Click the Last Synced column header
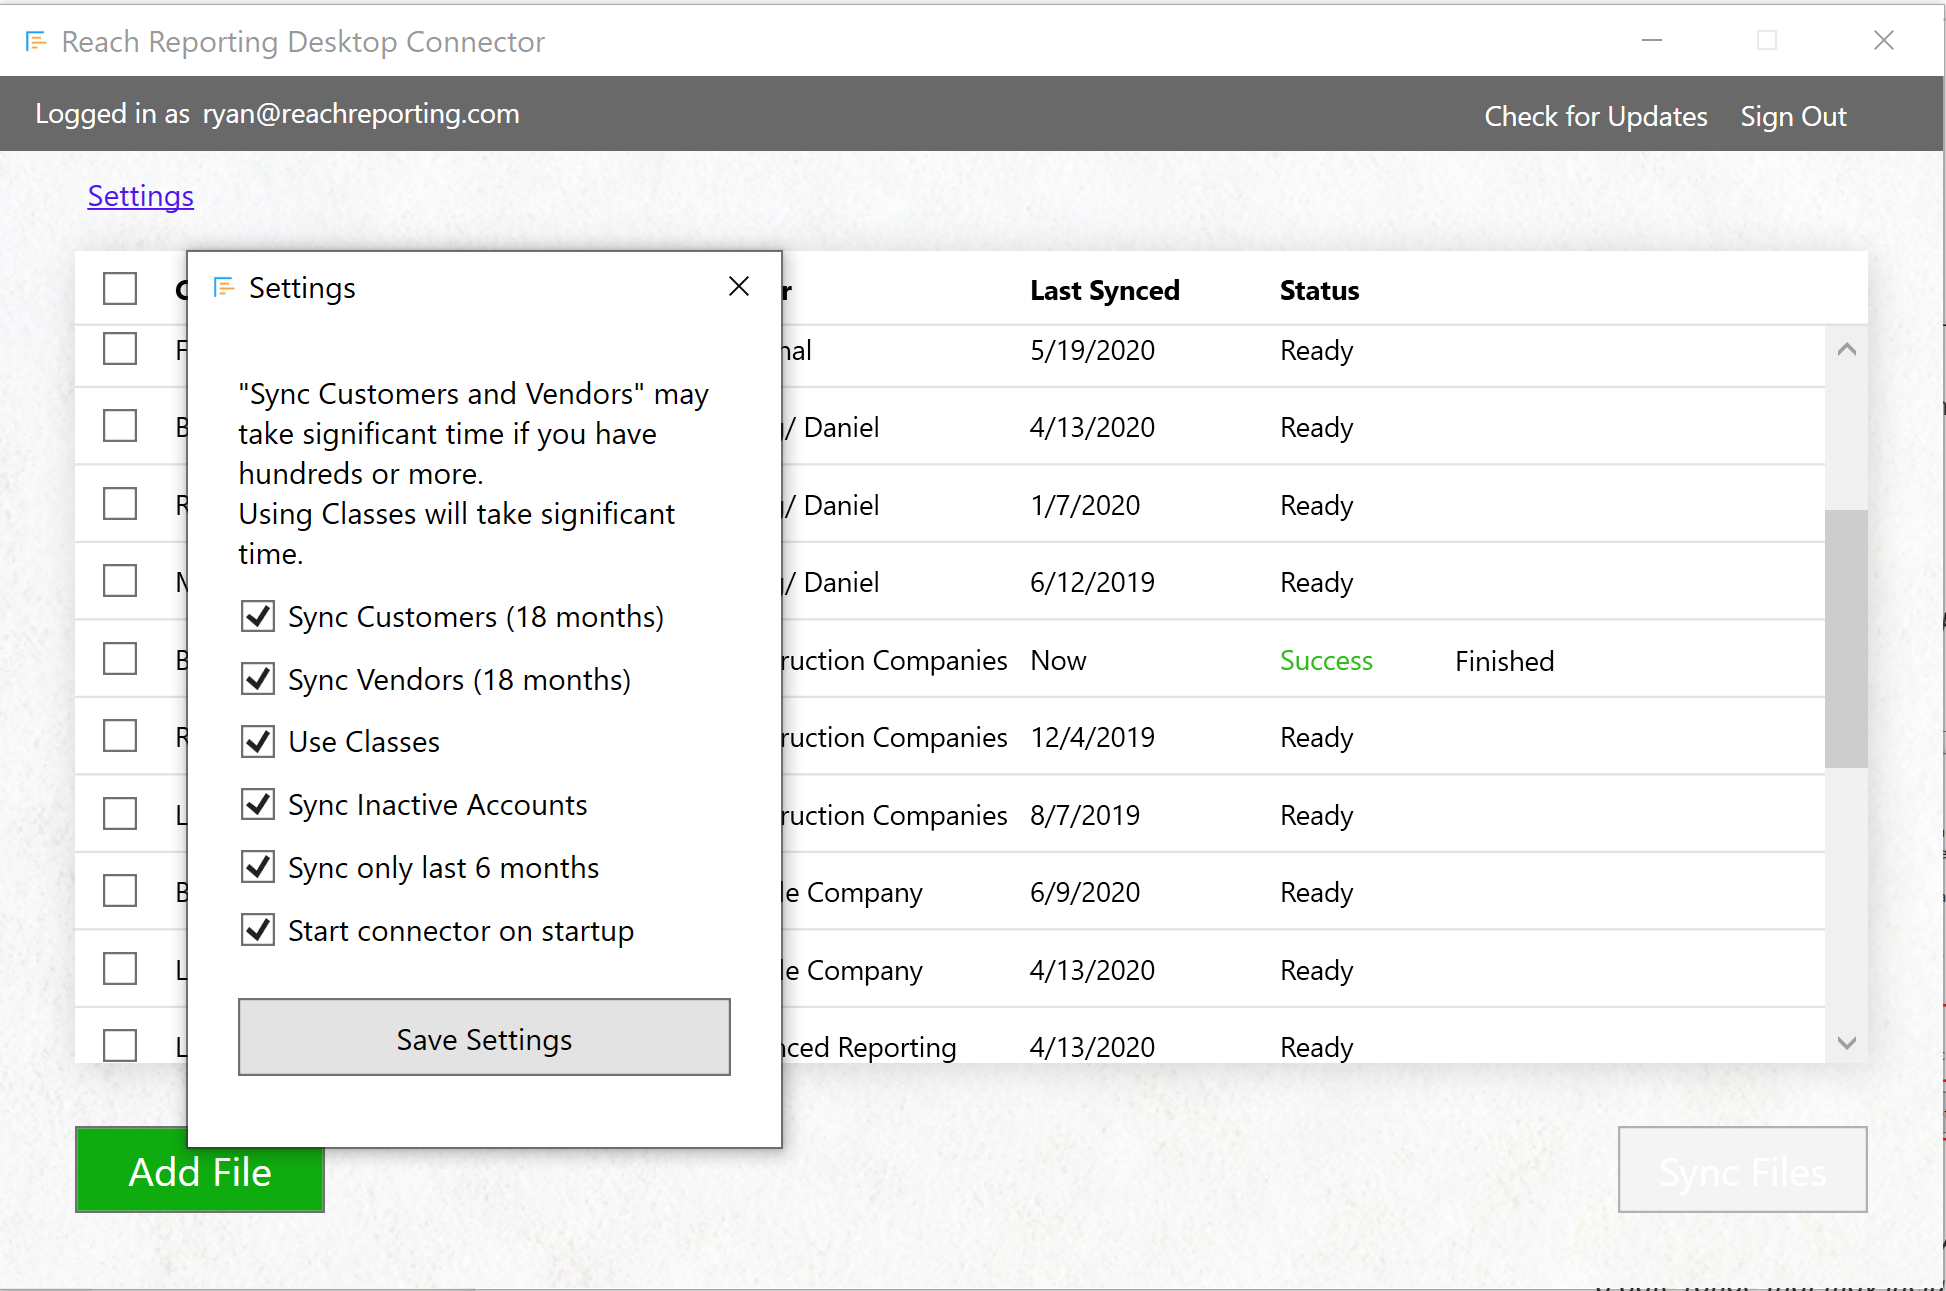The width and height of the screenshot is (1946, 1291). (1105, 291)
